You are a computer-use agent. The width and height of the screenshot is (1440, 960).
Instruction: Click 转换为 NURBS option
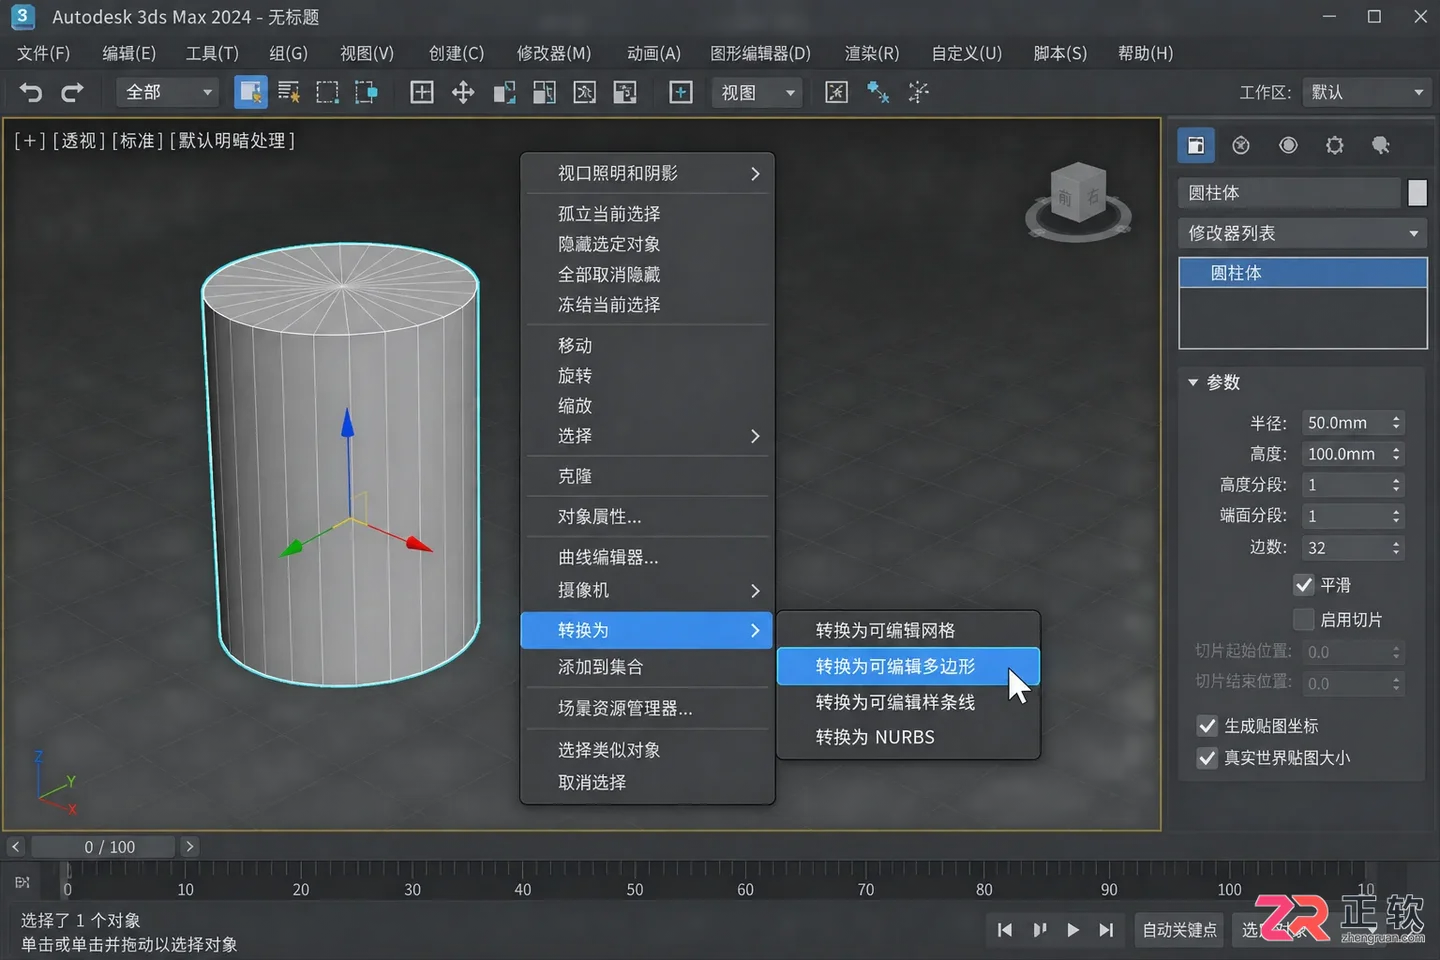[x=908, y=737]
